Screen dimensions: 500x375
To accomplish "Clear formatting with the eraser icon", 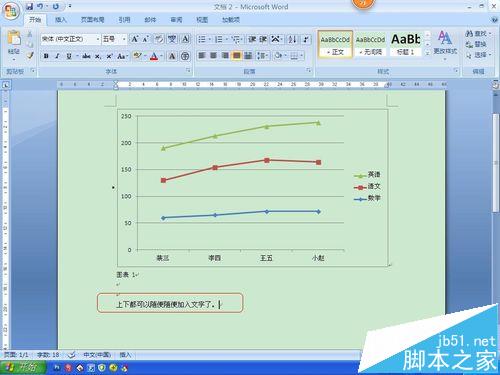I will tap(159, 39).
